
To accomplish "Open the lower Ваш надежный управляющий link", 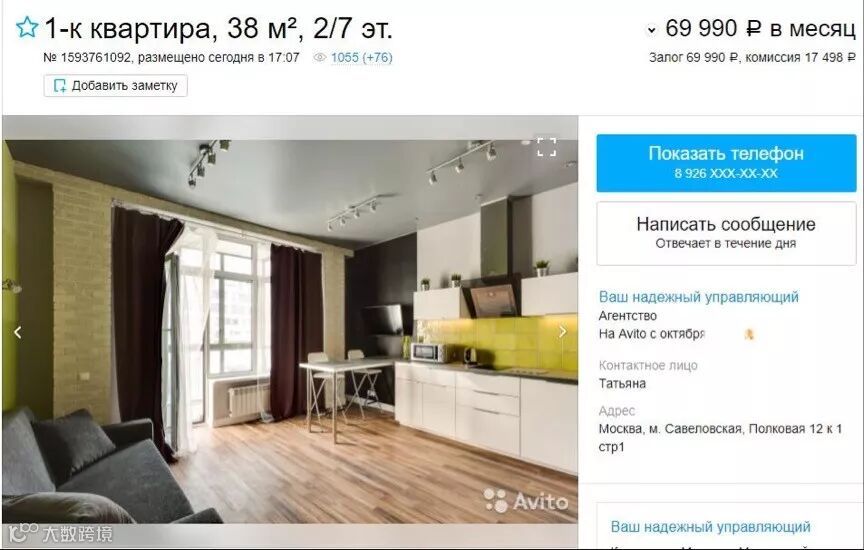I will (x=711, y=527).
